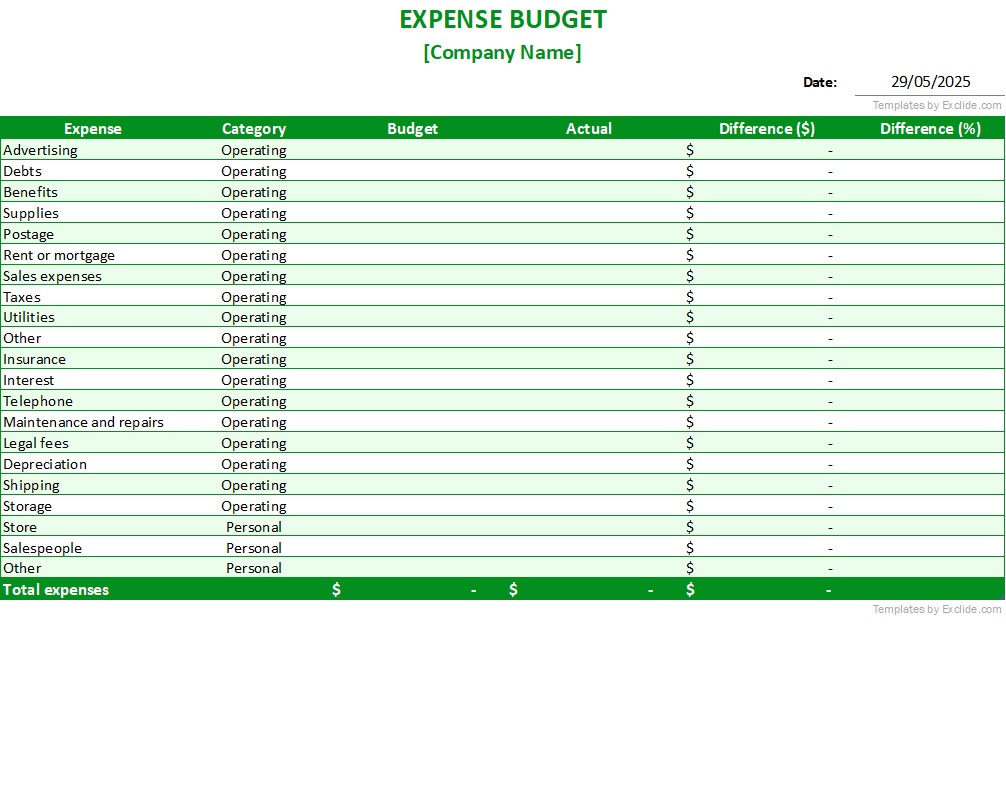Image resolution: width=1006 pixels, height=792 pixels.
Task: Select the Difference (%) column header
Action: click(x=930, y=128)
